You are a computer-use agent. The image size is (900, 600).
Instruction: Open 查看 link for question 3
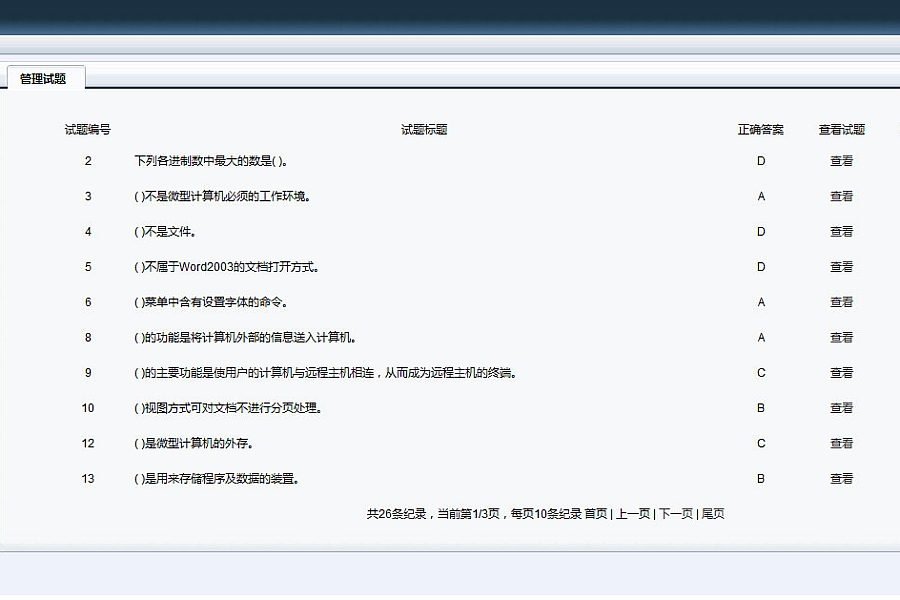click(x=841, y=197)
